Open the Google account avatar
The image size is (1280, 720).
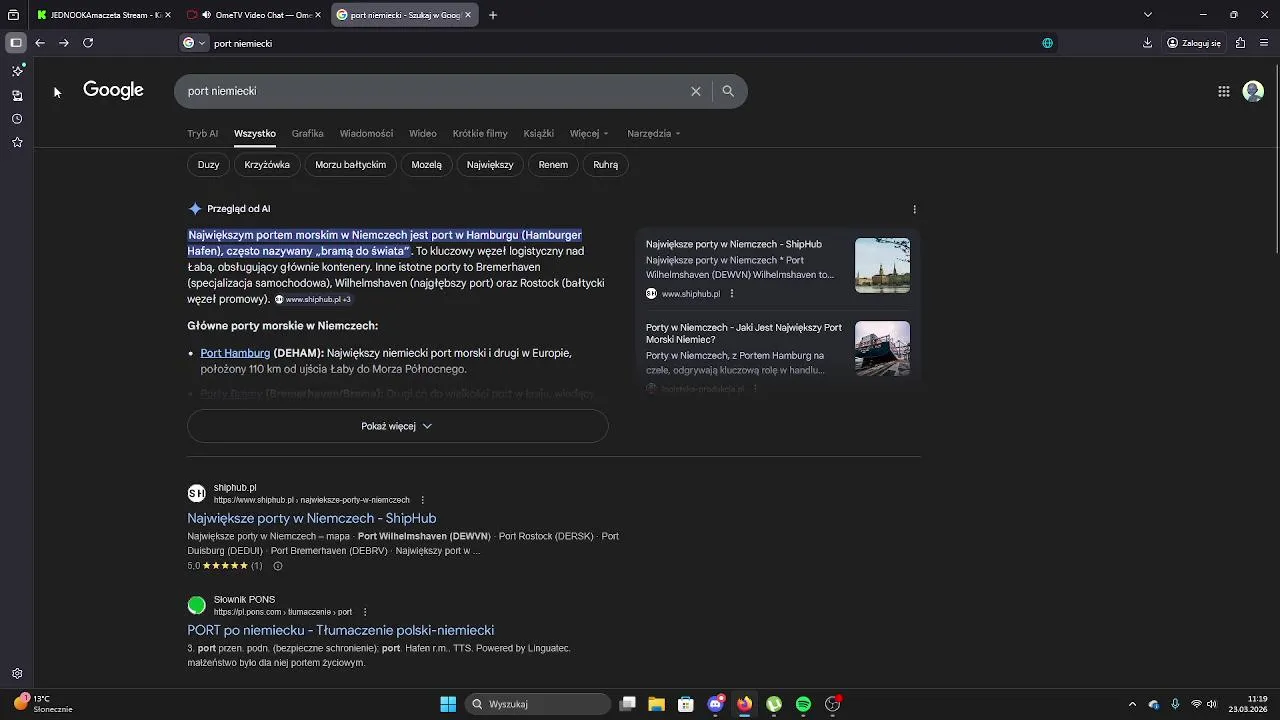click(1253, 91)
